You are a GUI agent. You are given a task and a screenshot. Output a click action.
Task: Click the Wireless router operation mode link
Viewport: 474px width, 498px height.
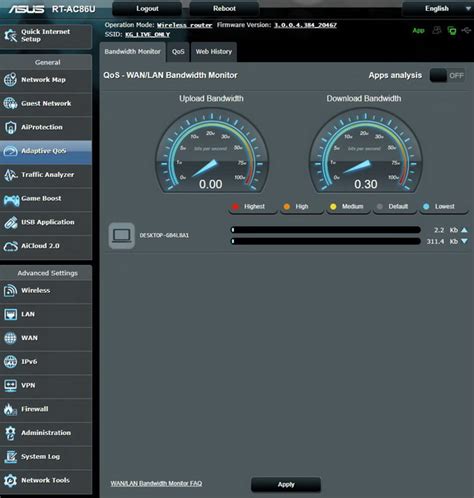point(185,25)
